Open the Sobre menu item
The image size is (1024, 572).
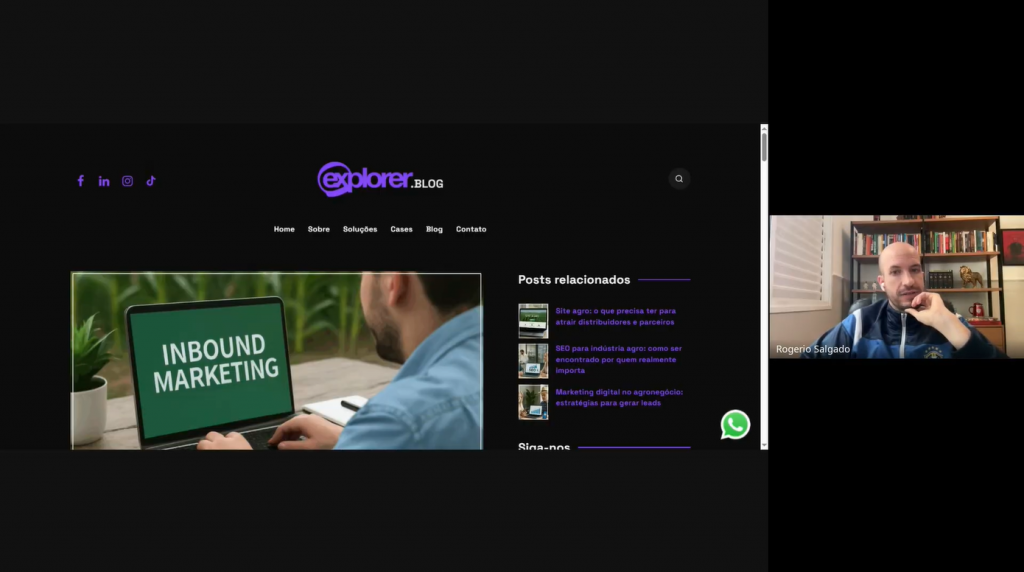(x=319, y=229)
